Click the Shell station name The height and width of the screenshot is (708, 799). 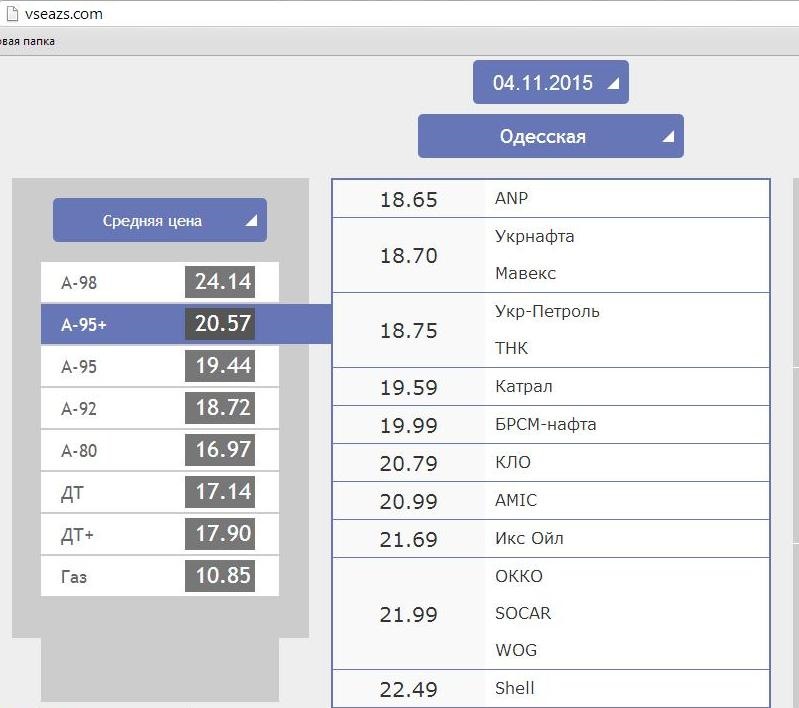515,688
